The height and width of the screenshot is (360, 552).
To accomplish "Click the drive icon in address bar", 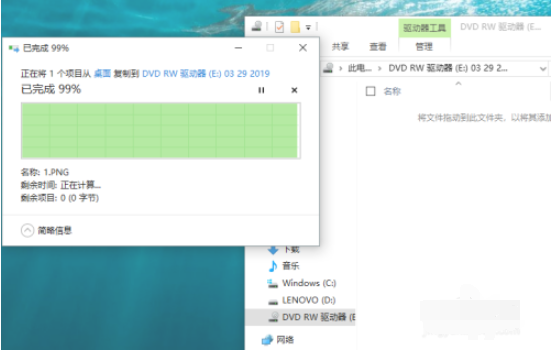I will click(x=328, y=68).
